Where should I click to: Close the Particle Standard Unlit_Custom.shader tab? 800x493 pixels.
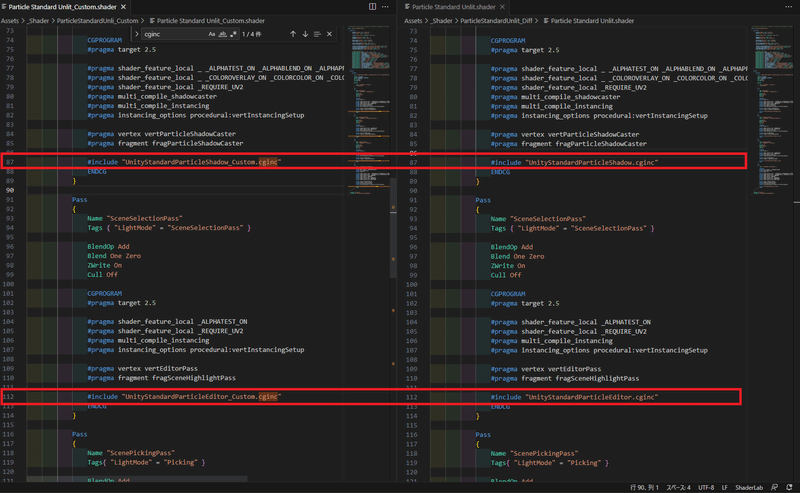coord(123,7)
